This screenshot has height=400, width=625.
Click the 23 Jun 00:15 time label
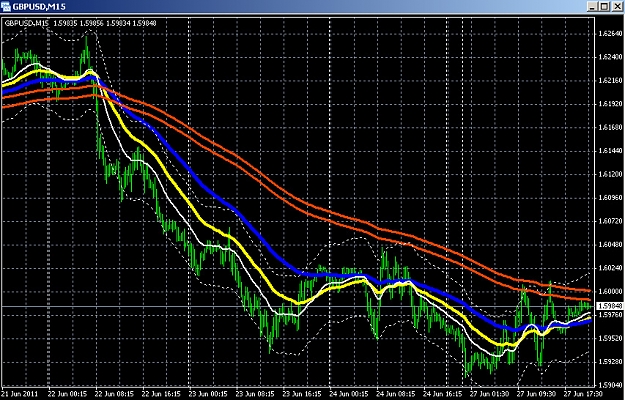[208, 394]
